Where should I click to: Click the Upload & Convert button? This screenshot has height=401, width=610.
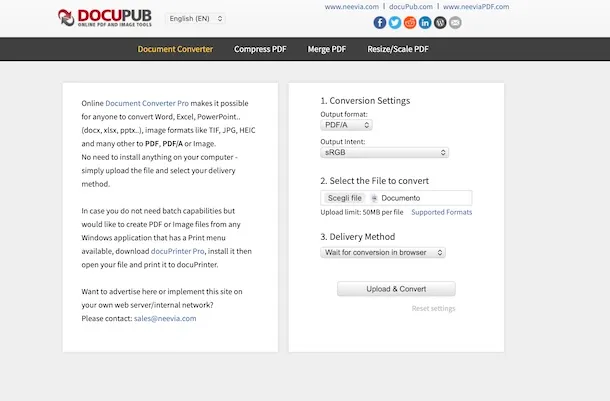[x=396, y=289]
